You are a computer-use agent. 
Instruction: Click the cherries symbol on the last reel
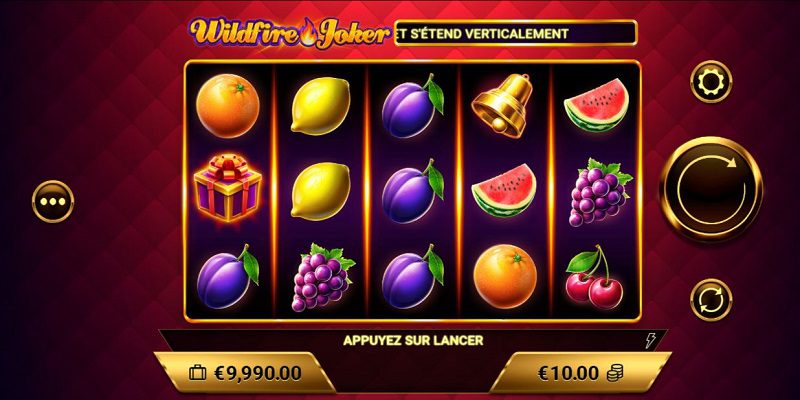click(595, 277)
